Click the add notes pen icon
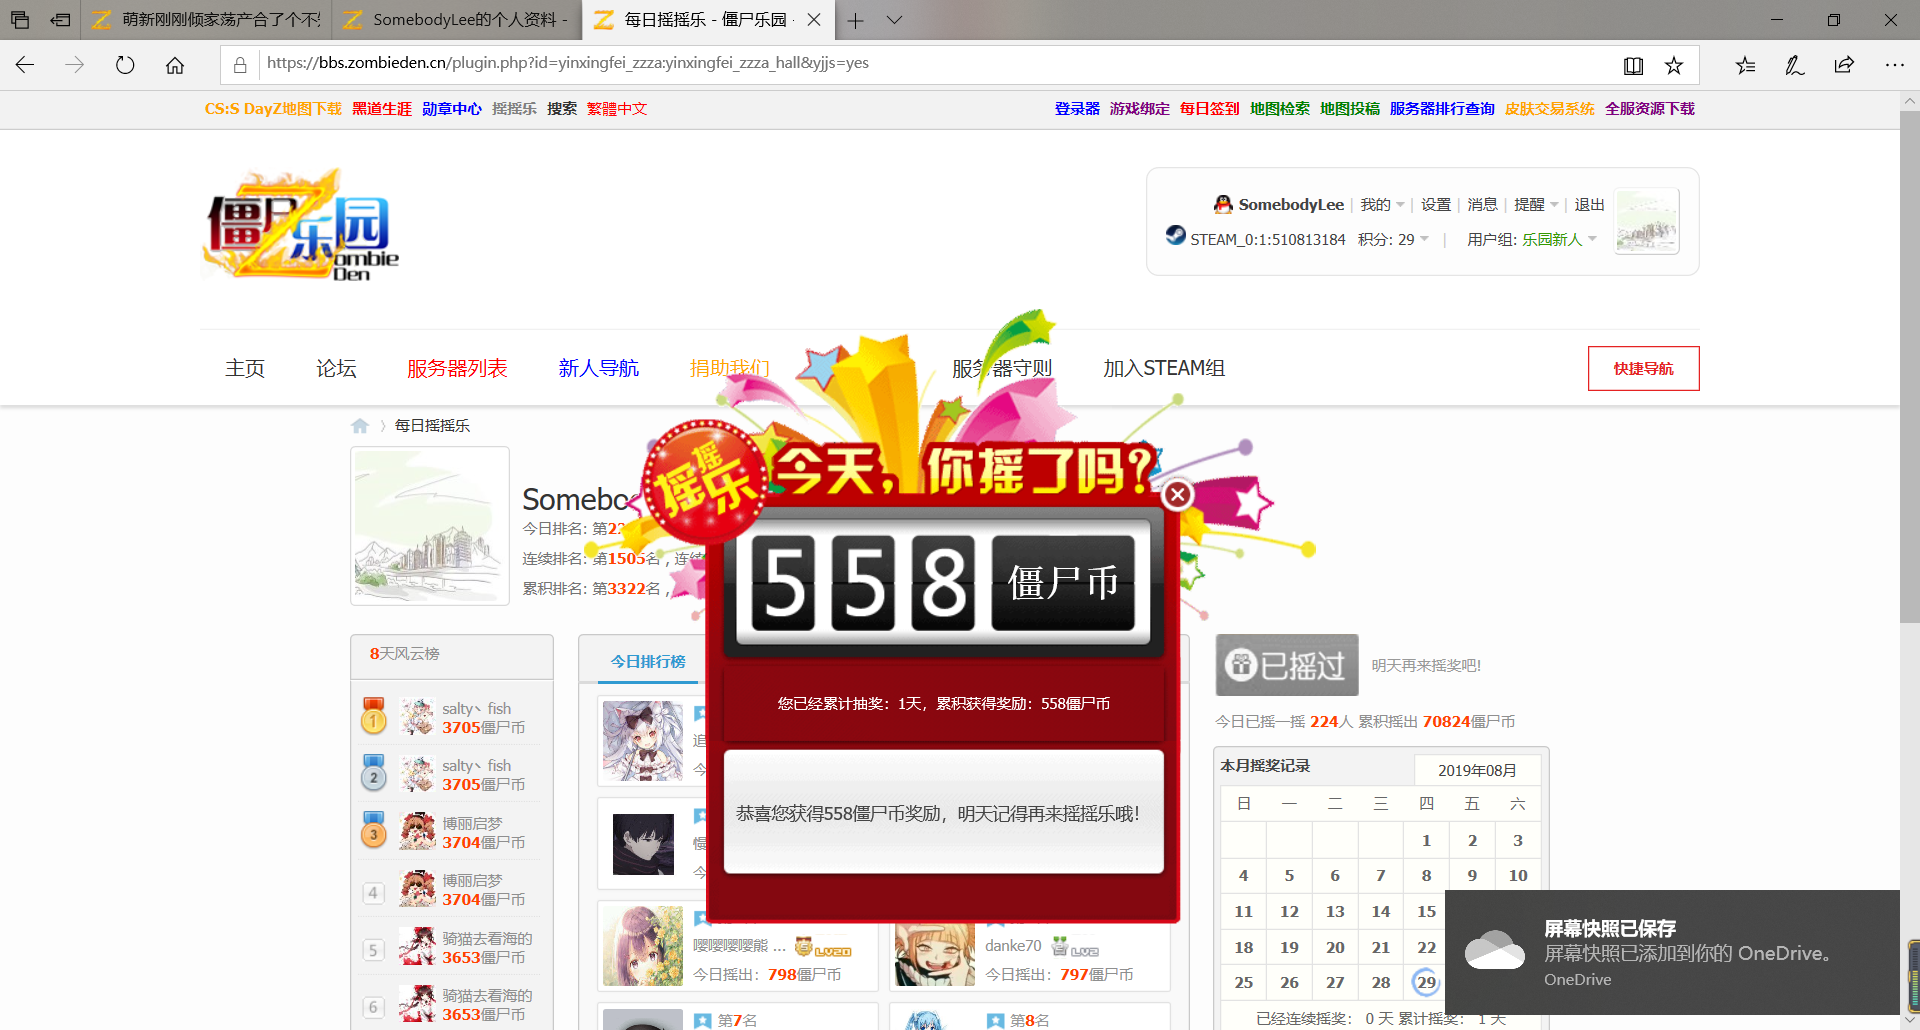 (1795, 65)
